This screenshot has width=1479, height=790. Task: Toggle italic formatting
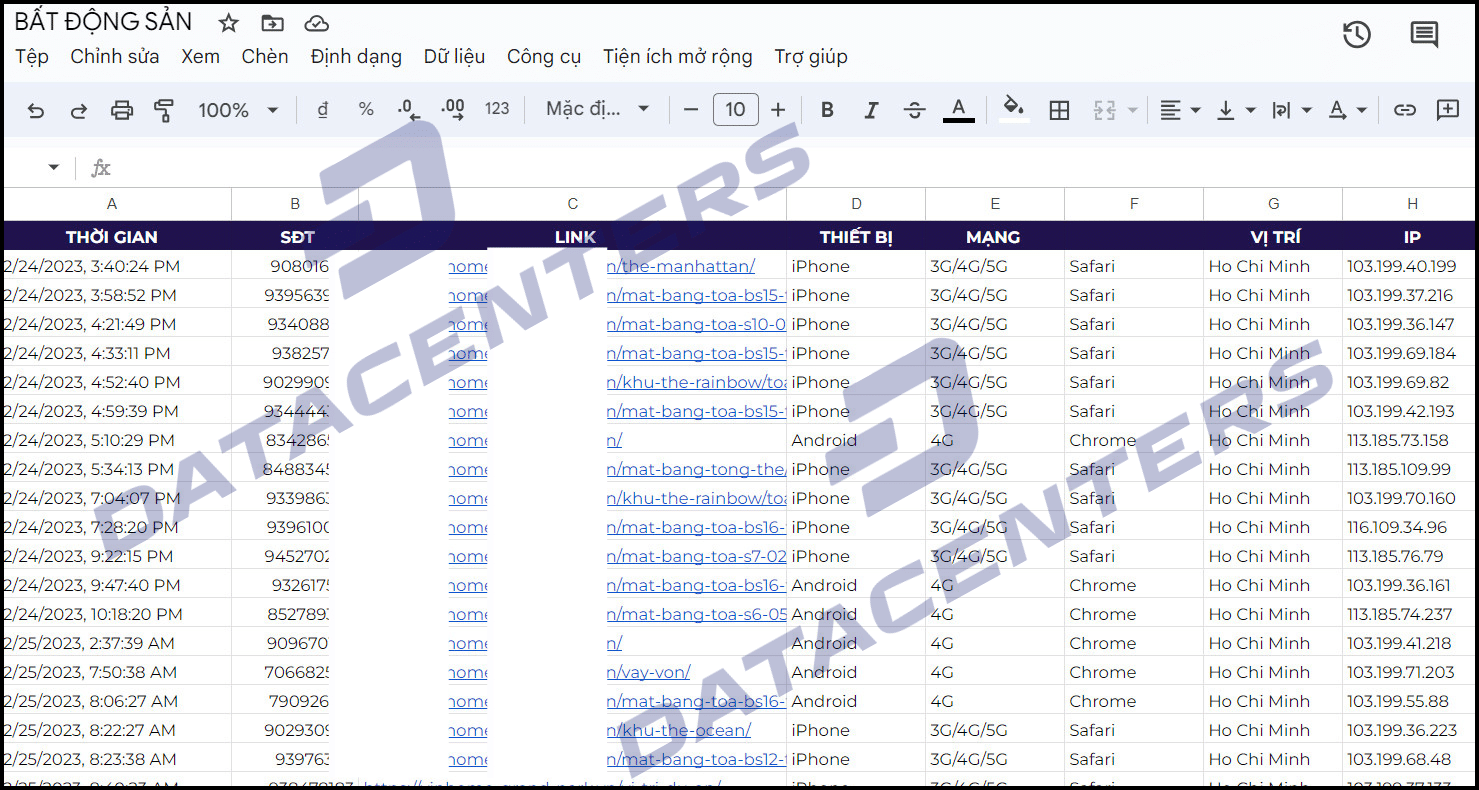tap(871, 110)
